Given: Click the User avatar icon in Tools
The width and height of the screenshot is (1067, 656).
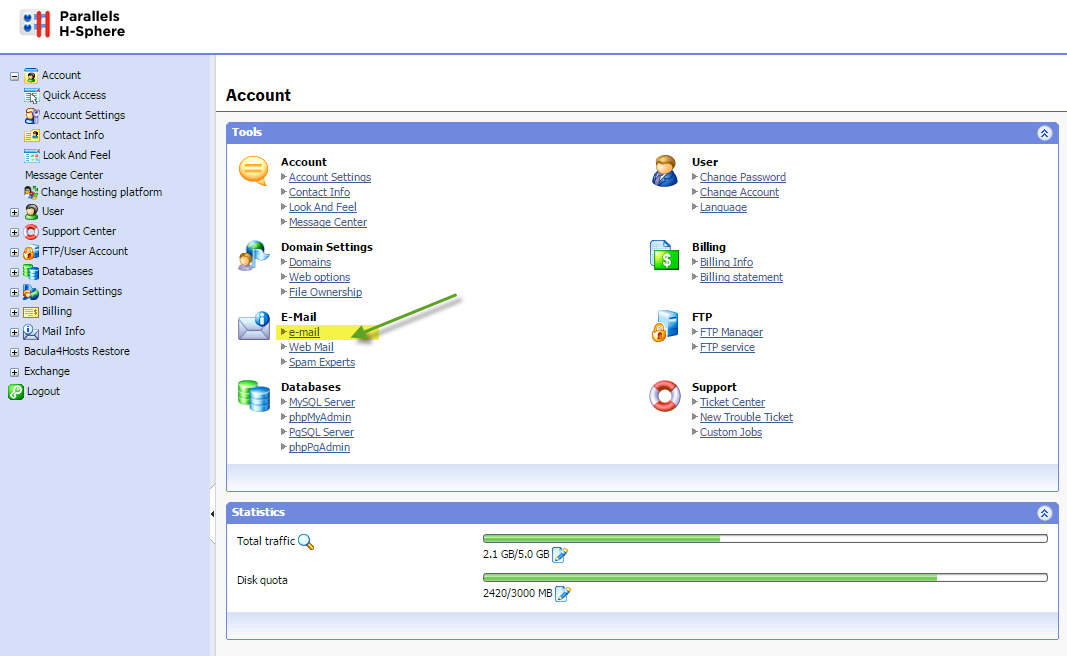Looking at the screenshot, I should 664,170.
